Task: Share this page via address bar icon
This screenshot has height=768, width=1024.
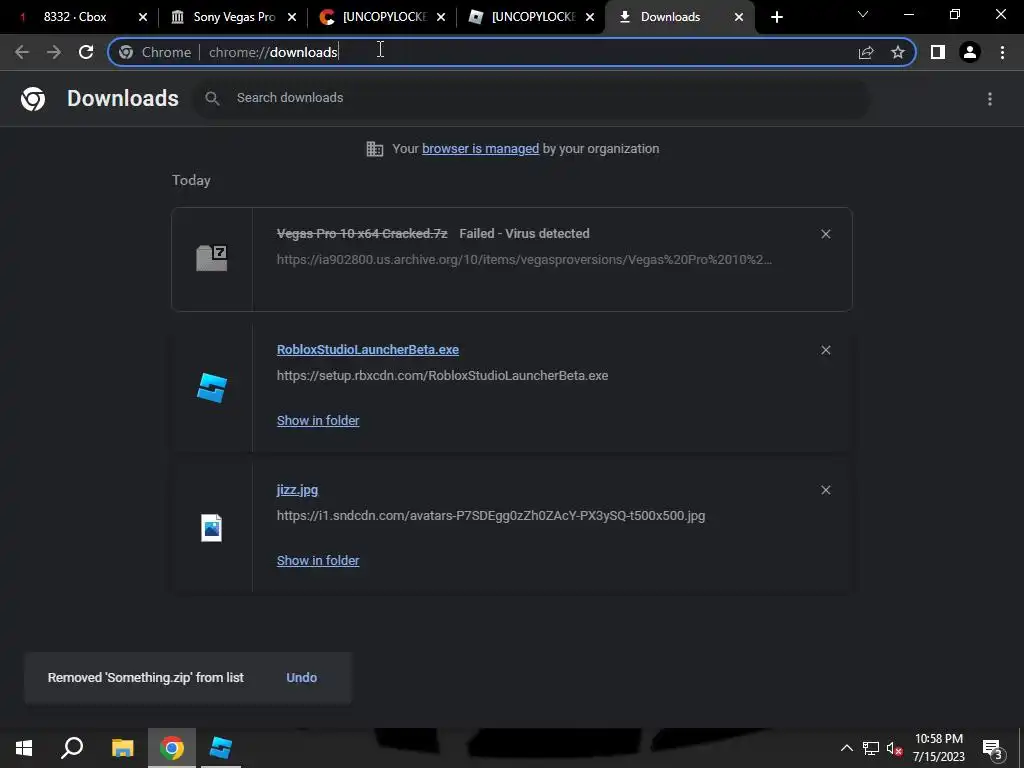Action: (x=866, y=52)
